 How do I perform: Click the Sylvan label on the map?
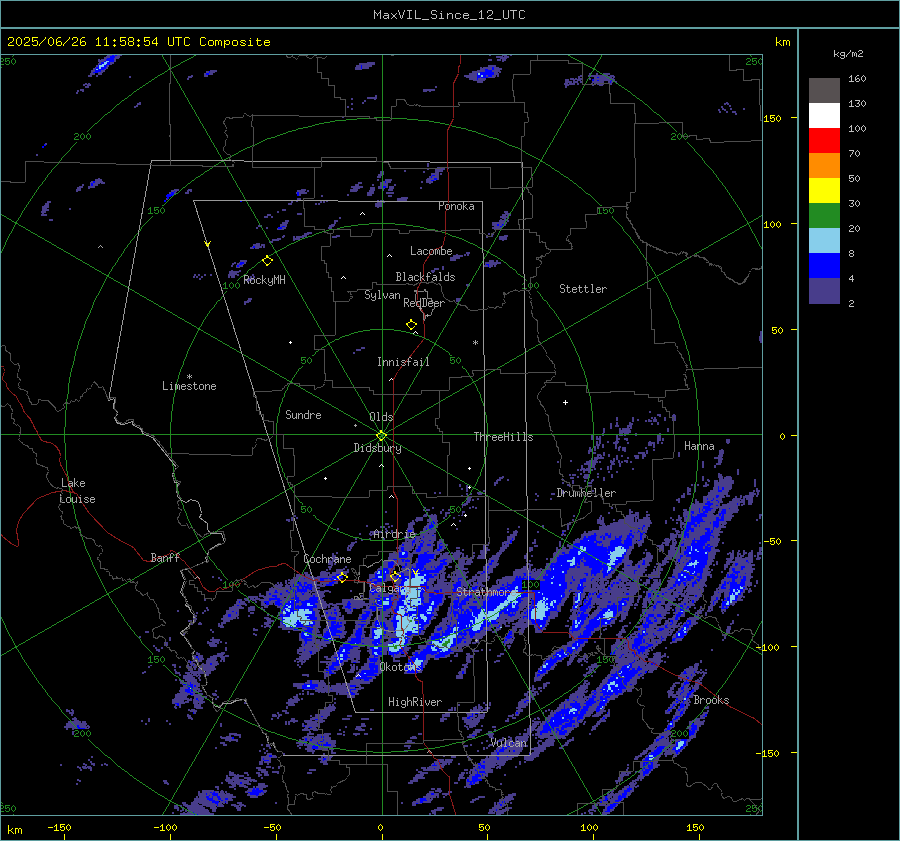click(x=382, y=295)
